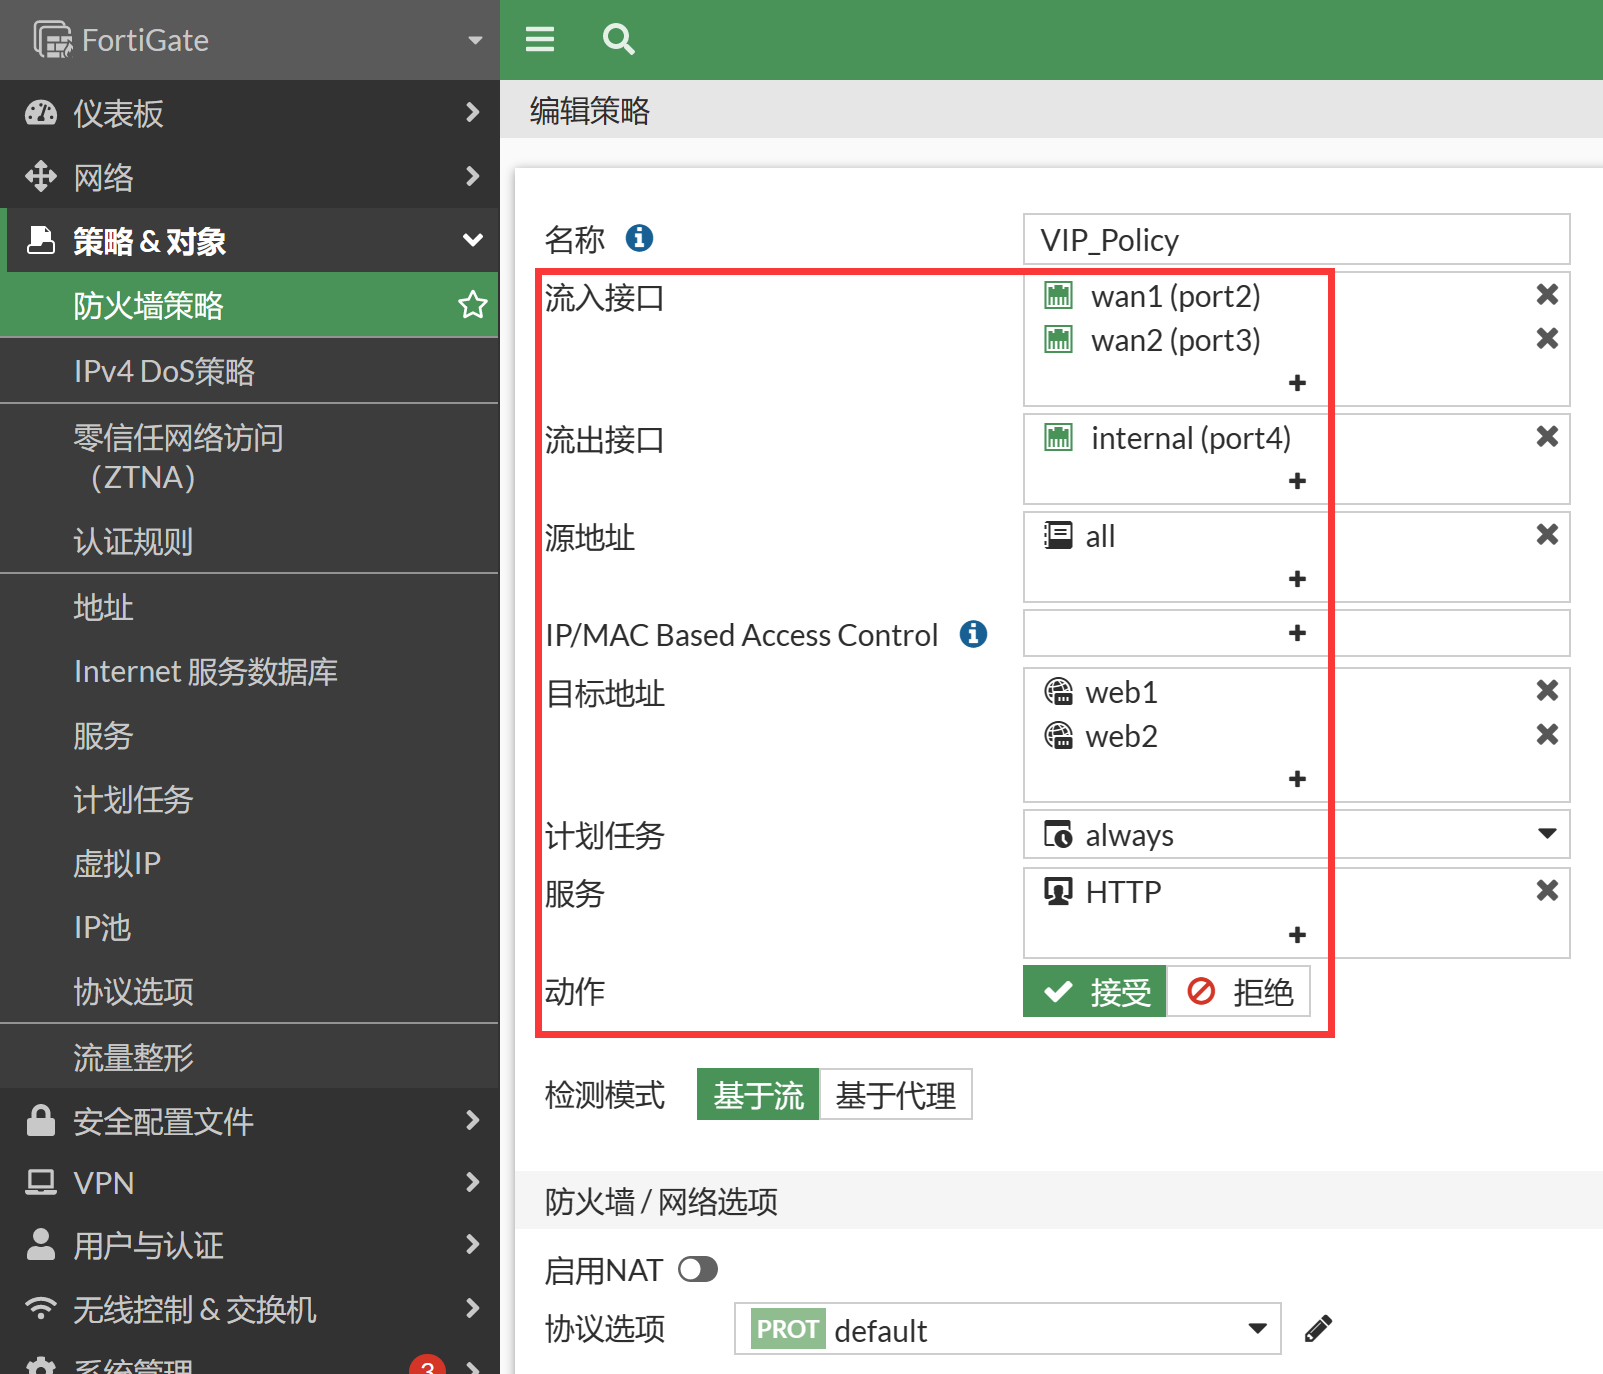Click the info icon beside 名称 label
Screen dimensions: 1603x1374
639,238
